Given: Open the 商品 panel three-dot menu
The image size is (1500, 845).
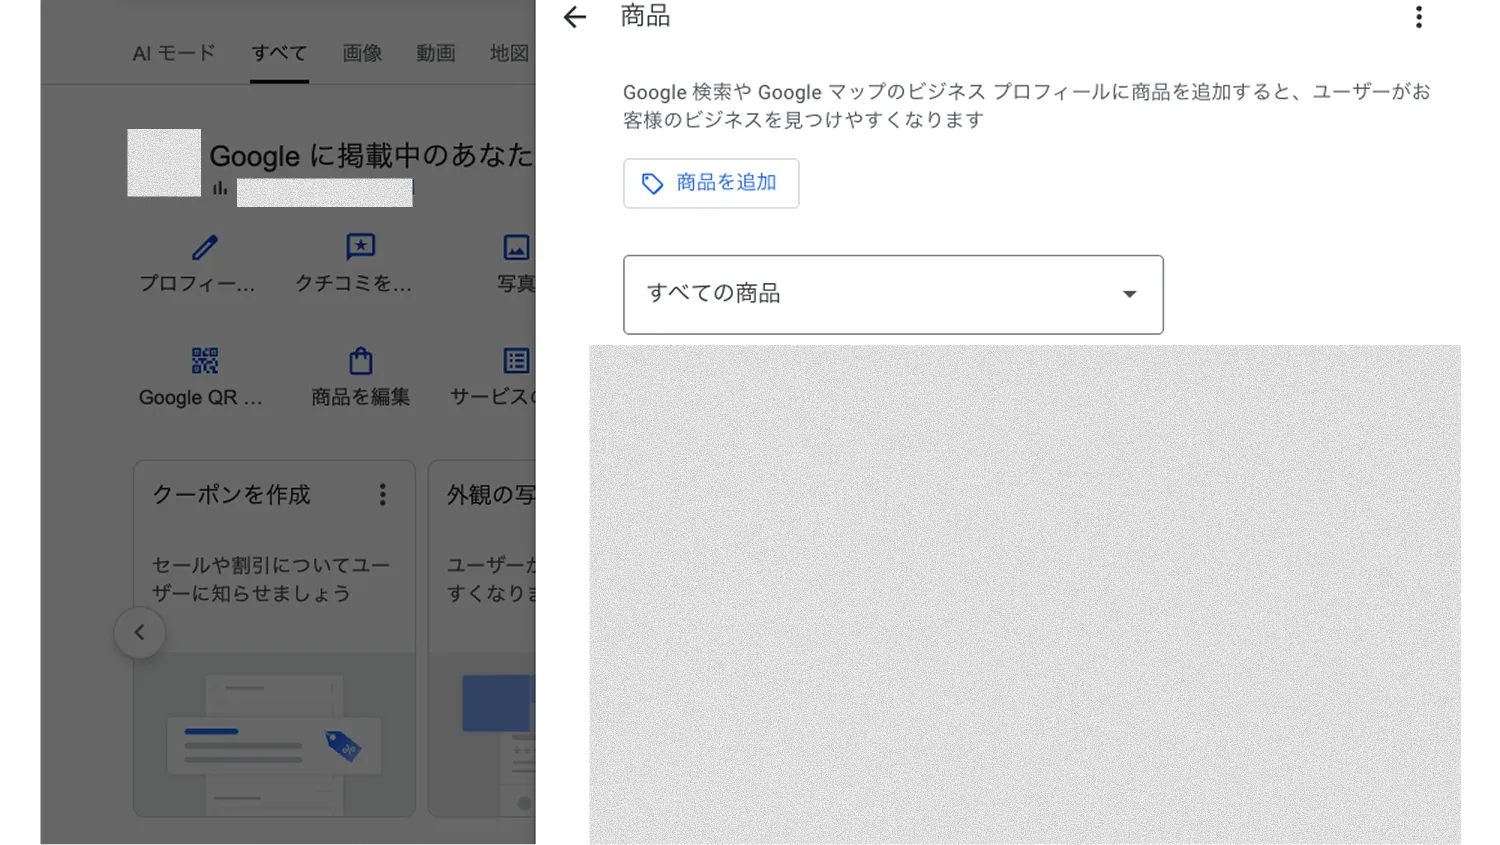Looking at the screenshot, I should (x=1418, y=17).
